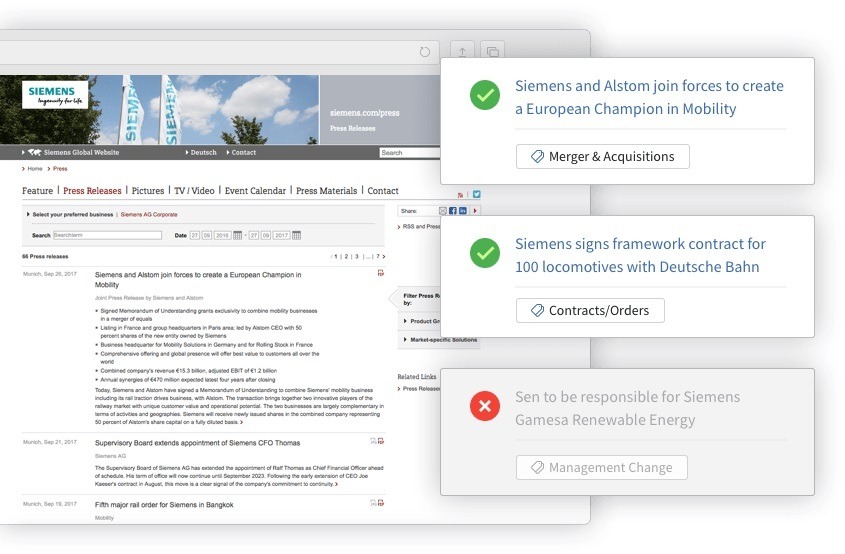This screenshot has height=554, width=845.
Task: Jump to results page 7
Action: click(x=378, y=257)
